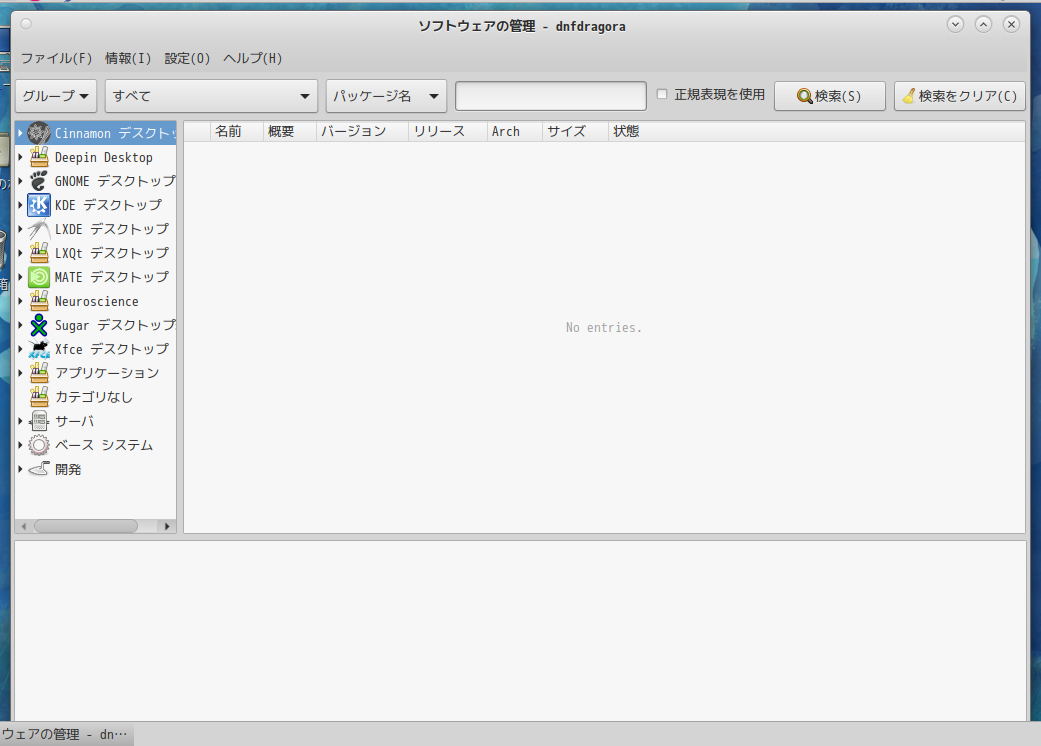The height and width of the screenshot is (746, 1041).
Task: Select the アプリケーション tree row
Action: [x=96, y=373]
